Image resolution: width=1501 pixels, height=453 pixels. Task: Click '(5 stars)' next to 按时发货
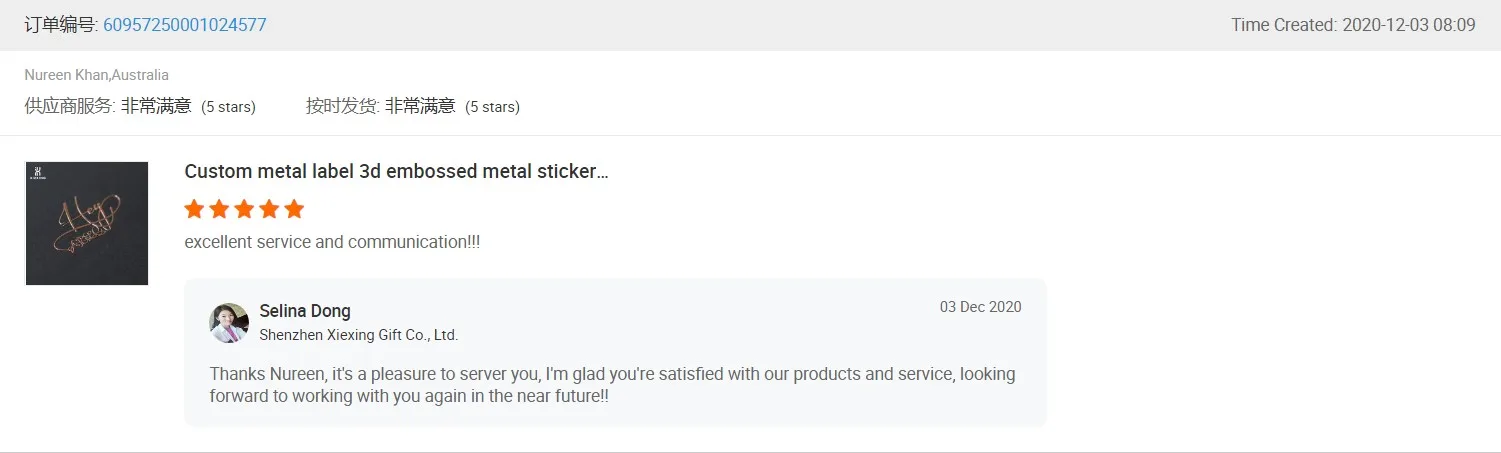(x=492, y=107)
